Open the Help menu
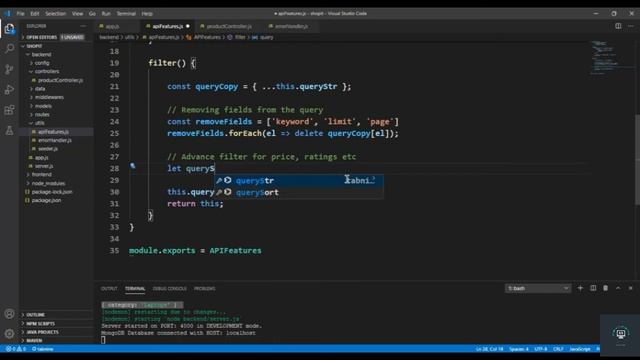 (147, 13)
